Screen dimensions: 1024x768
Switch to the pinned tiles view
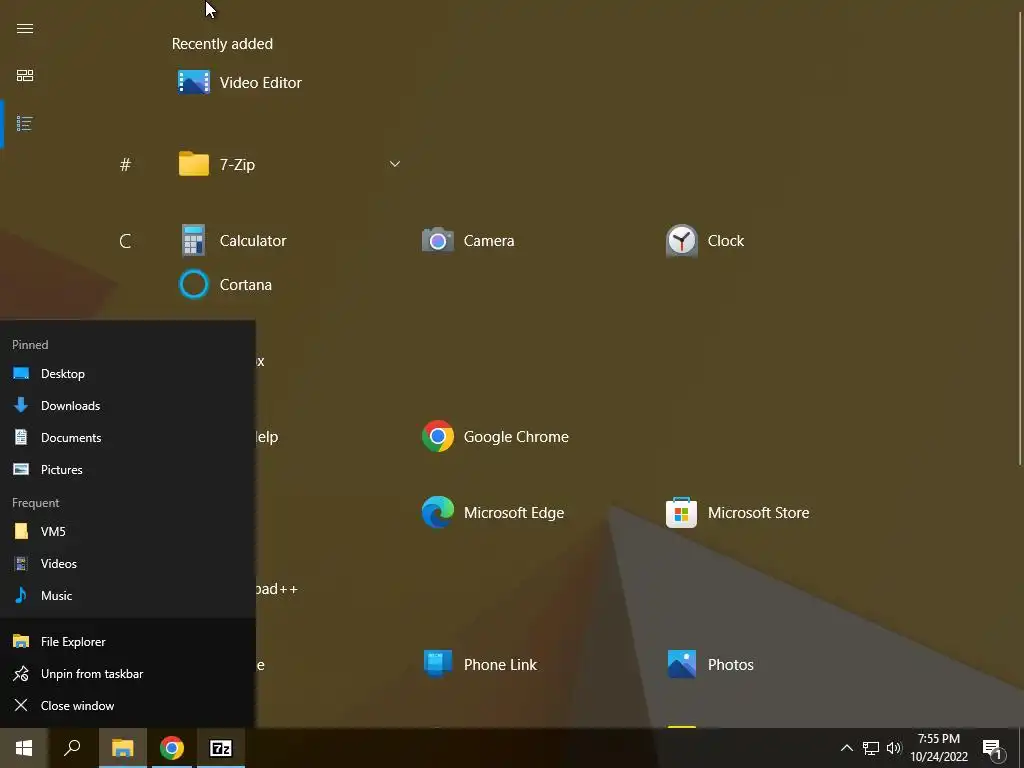coord(25,76)
